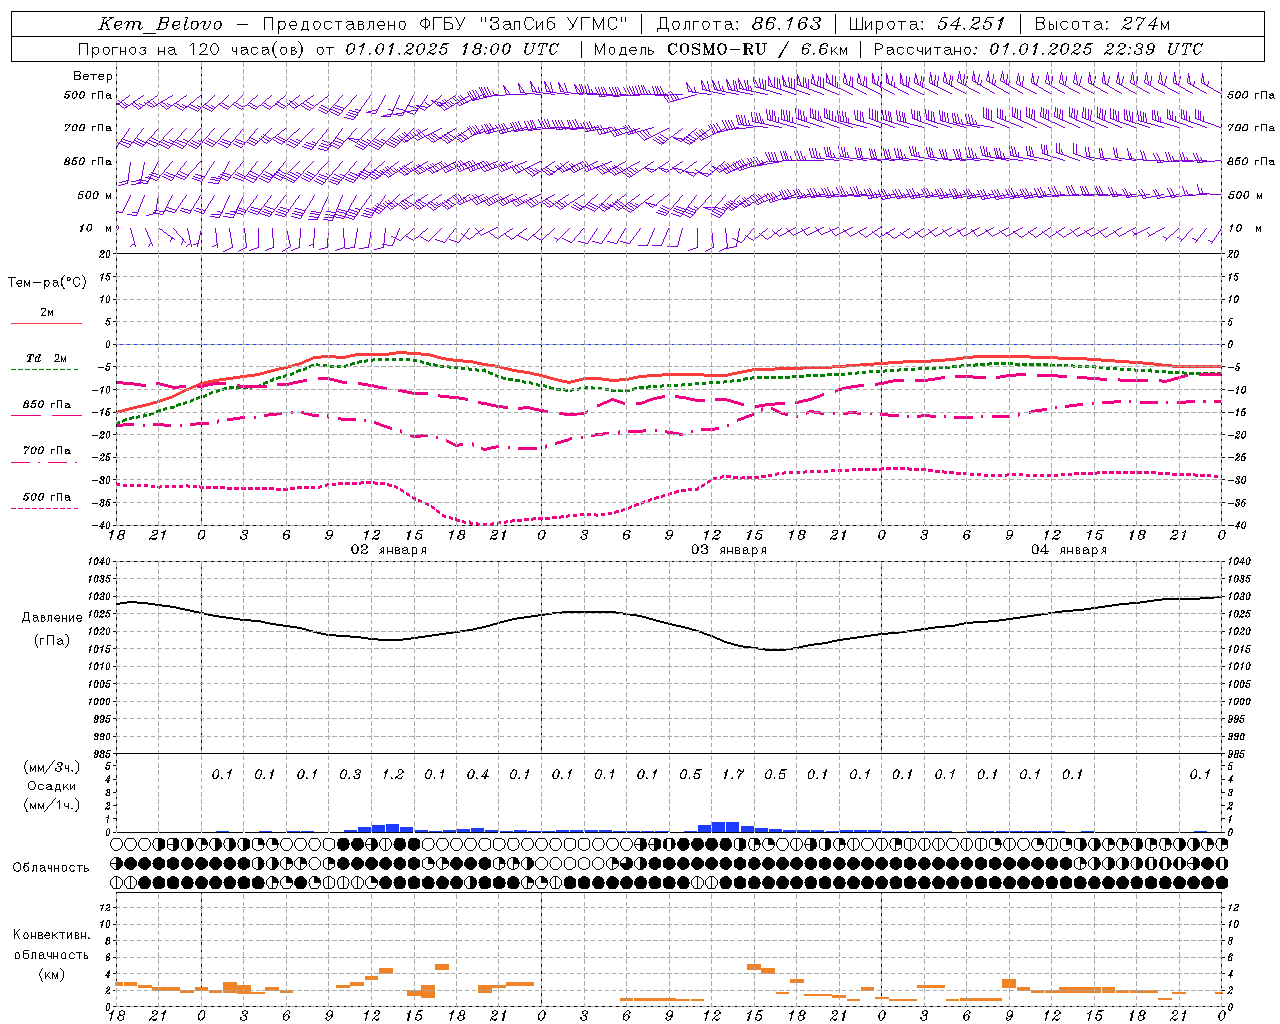Click the Осадки section label

[52, 786]
